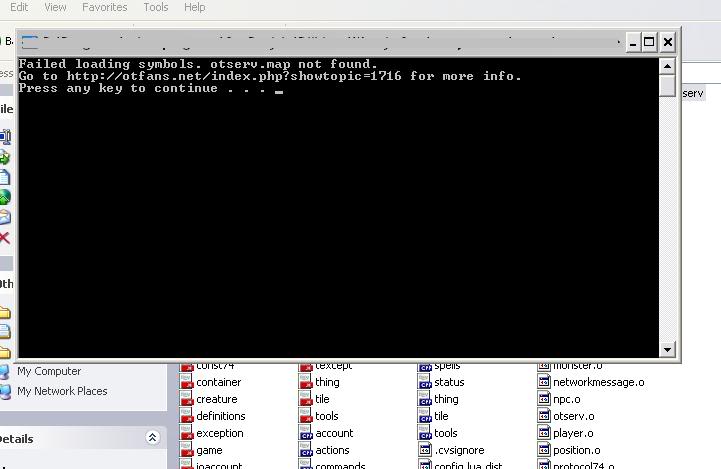Select the npc.o object file icon
This screenshot has height=469, width=721.
click(x=544, y=399)
